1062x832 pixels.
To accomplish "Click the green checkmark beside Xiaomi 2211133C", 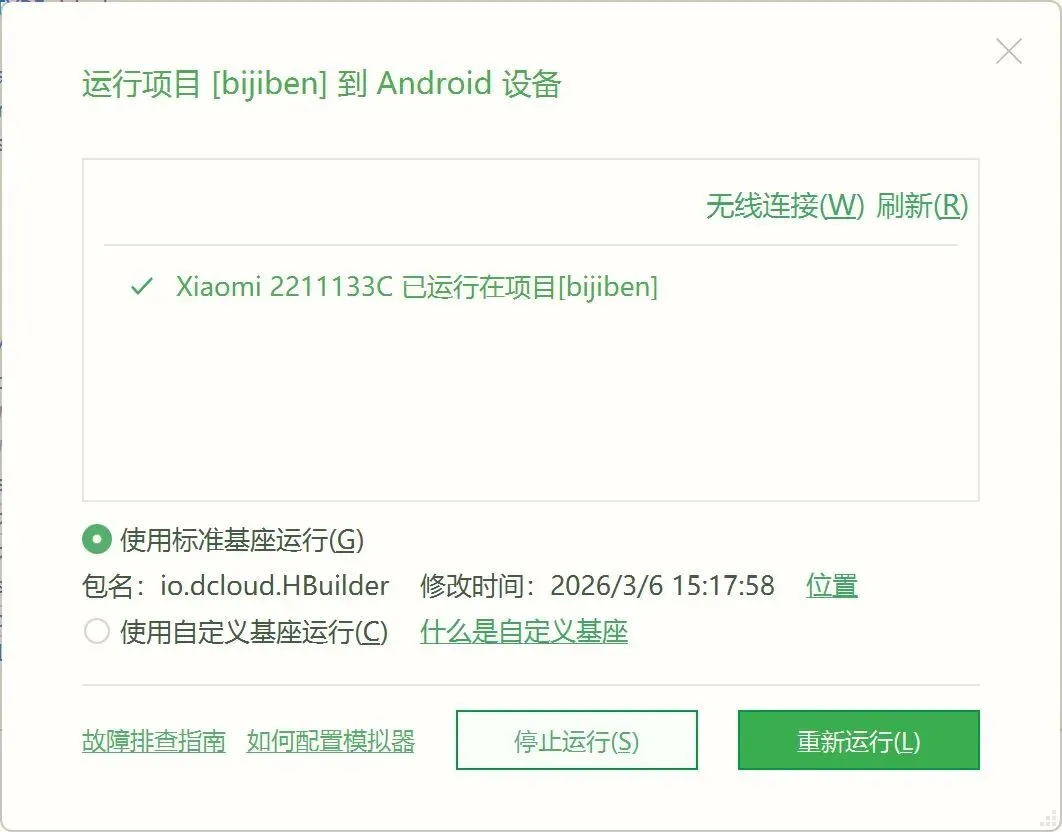I will [142, 287].
